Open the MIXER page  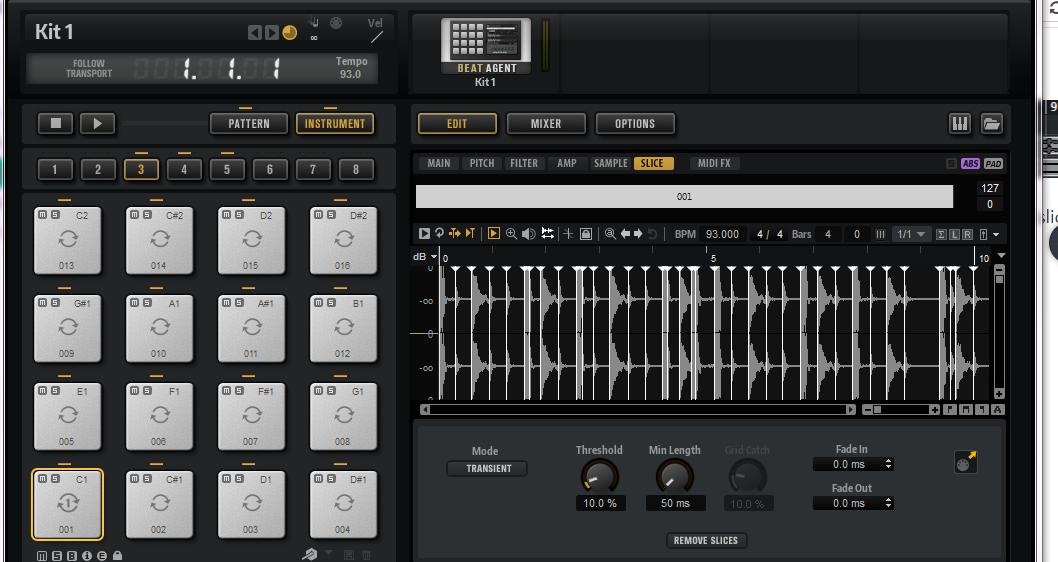point(546,123)
